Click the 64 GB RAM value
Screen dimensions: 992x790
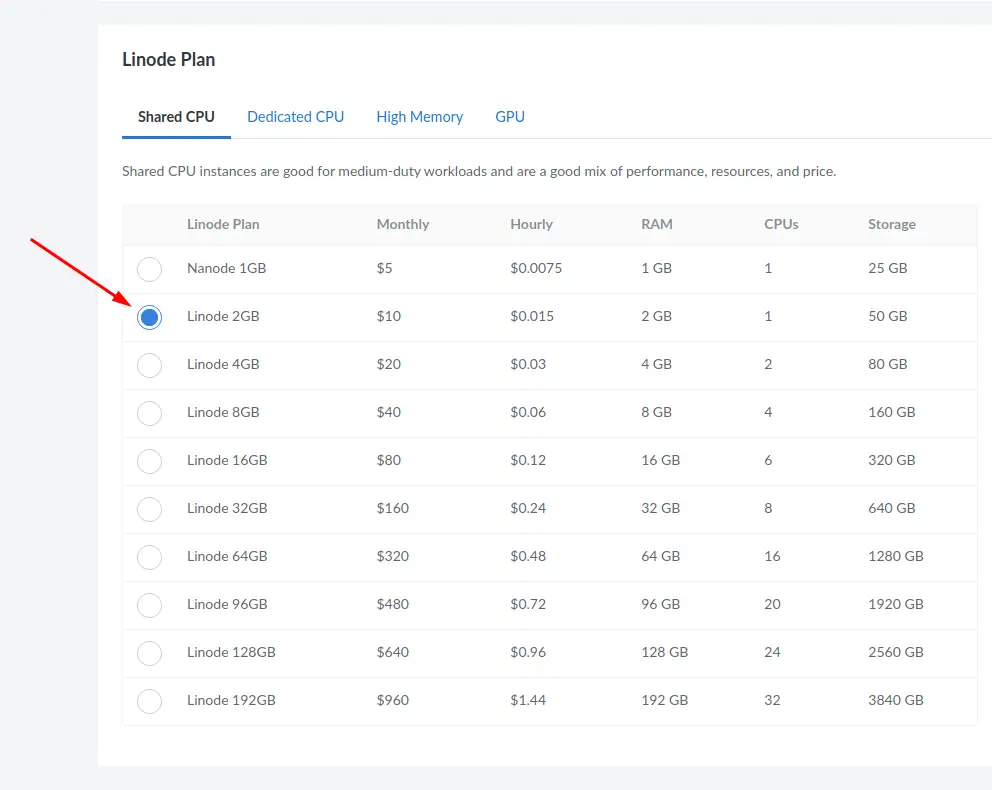(x=660, y=557)
